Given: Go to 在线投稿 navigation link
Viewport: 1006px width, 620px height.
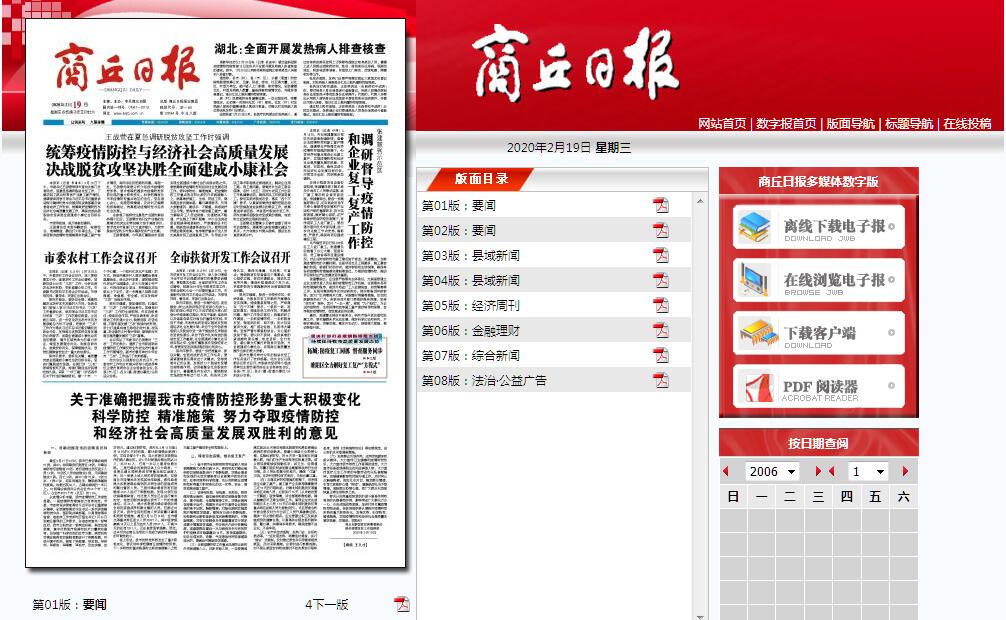Looking at the screenshot, I should click(x=966, y=124).
